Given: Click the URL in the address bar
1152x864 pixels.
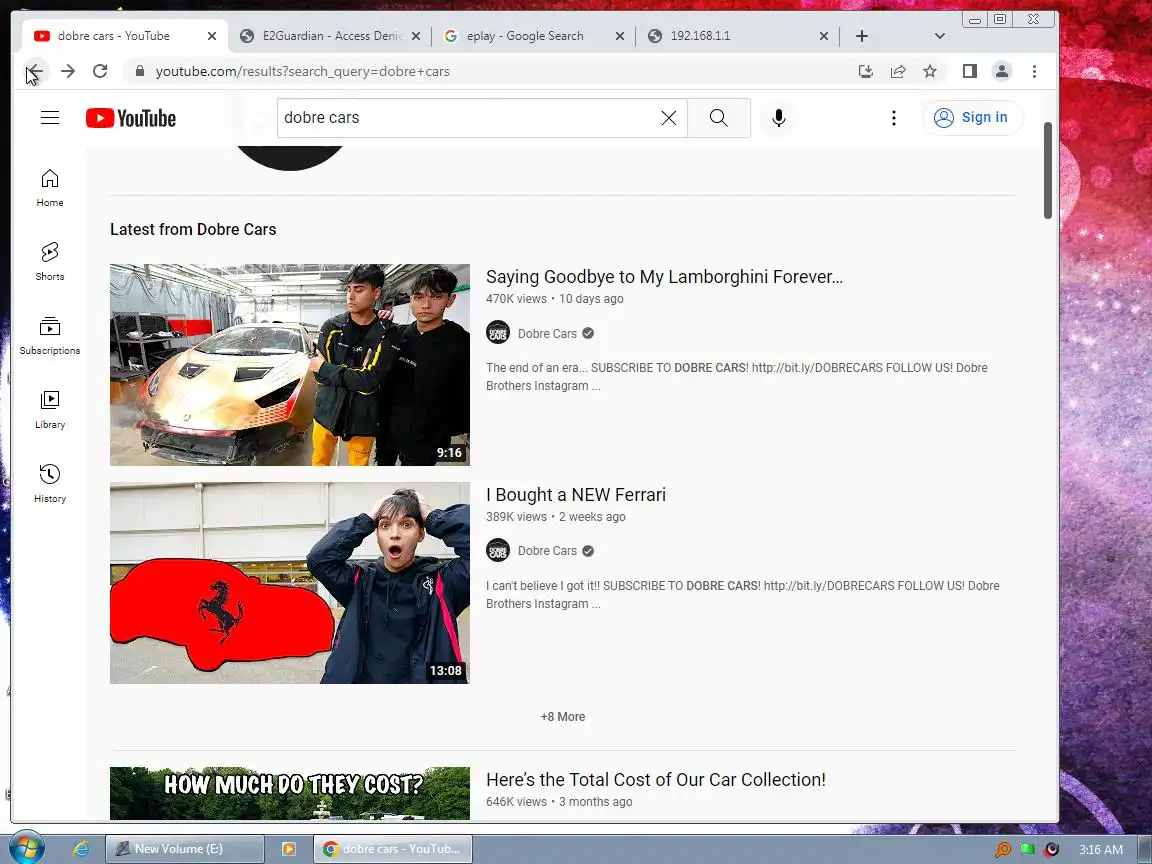Looking at the screenshot, I should point(303,71).
